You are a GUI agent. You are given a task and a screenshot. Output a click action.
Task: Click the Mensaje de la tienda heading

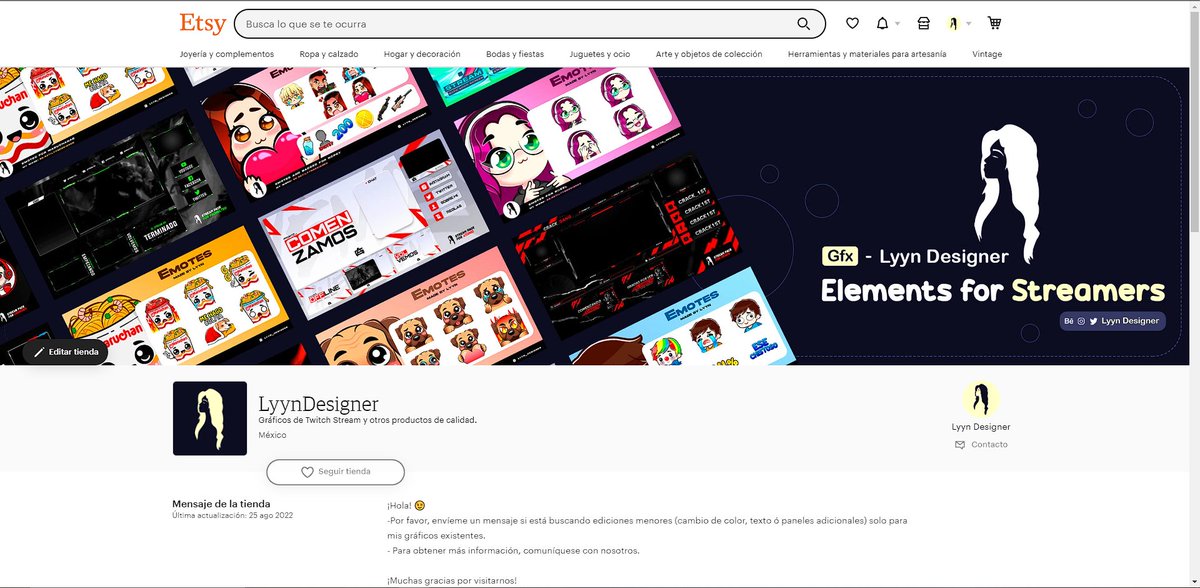221,504
